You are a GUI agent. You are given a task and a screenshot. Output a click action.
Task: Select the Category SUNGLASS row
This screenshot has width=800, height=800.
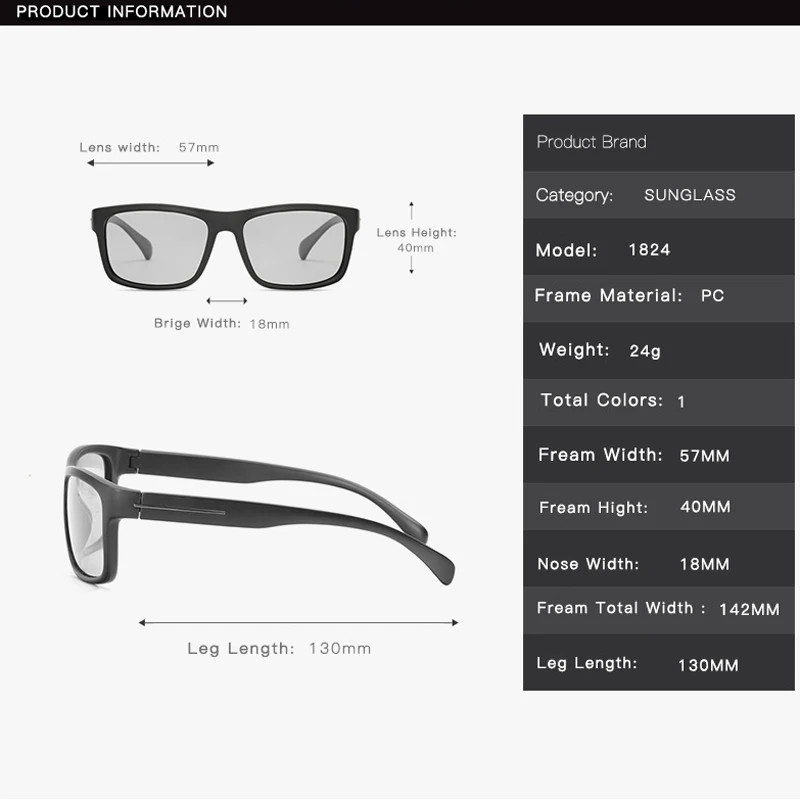click(x=659, y=195)
